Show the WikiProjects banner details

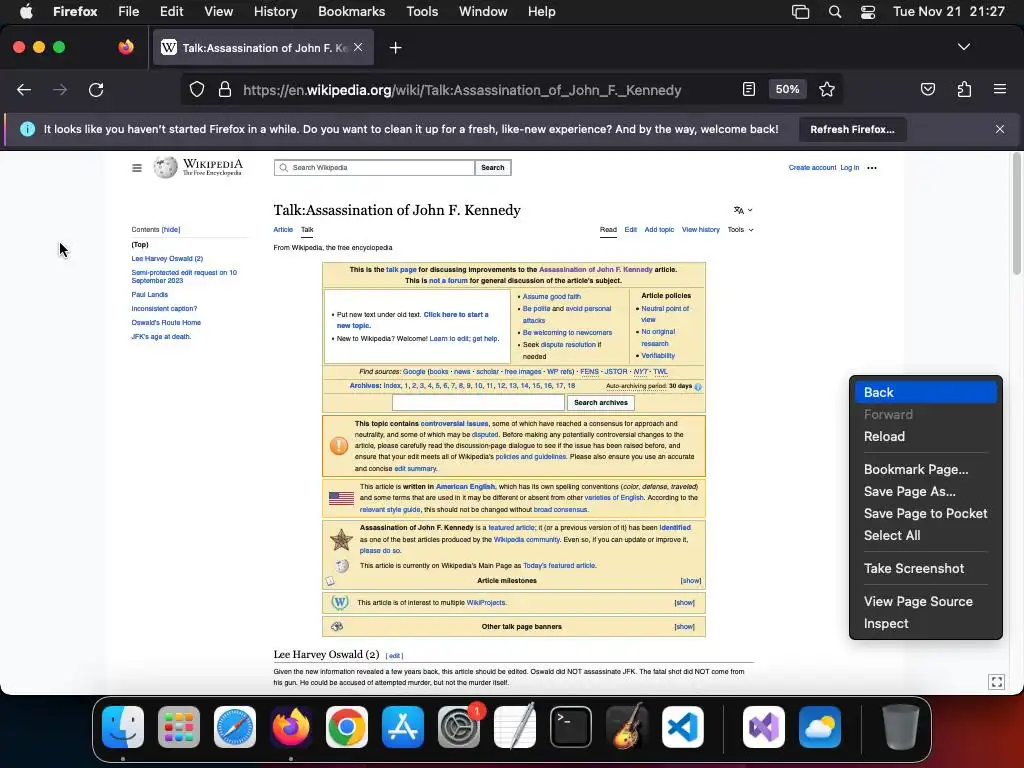(x=684, y=603)
